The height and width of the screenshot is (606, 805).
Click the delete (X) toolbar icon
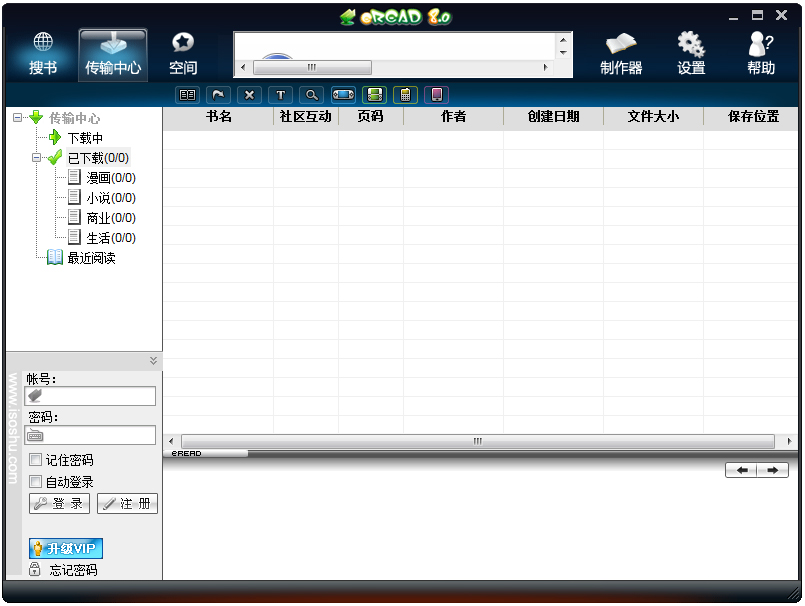click(x=249, y=95)
